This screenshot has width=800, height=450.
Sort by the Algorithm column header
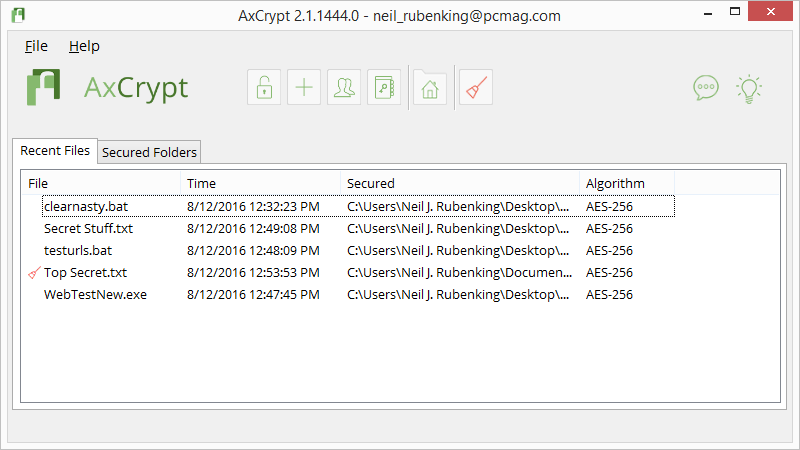pyautogui.click(x=627, y=183)
